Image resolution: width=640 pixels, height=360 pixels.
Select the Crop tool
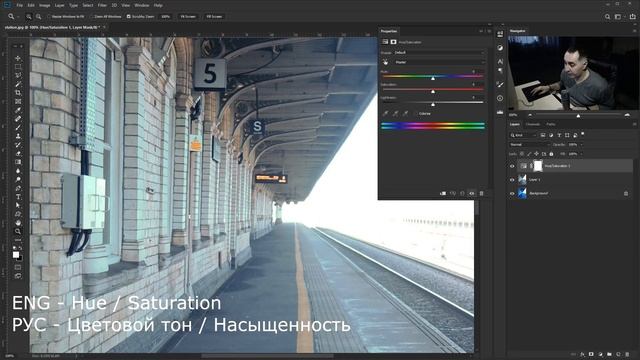[x=18, y=93]
